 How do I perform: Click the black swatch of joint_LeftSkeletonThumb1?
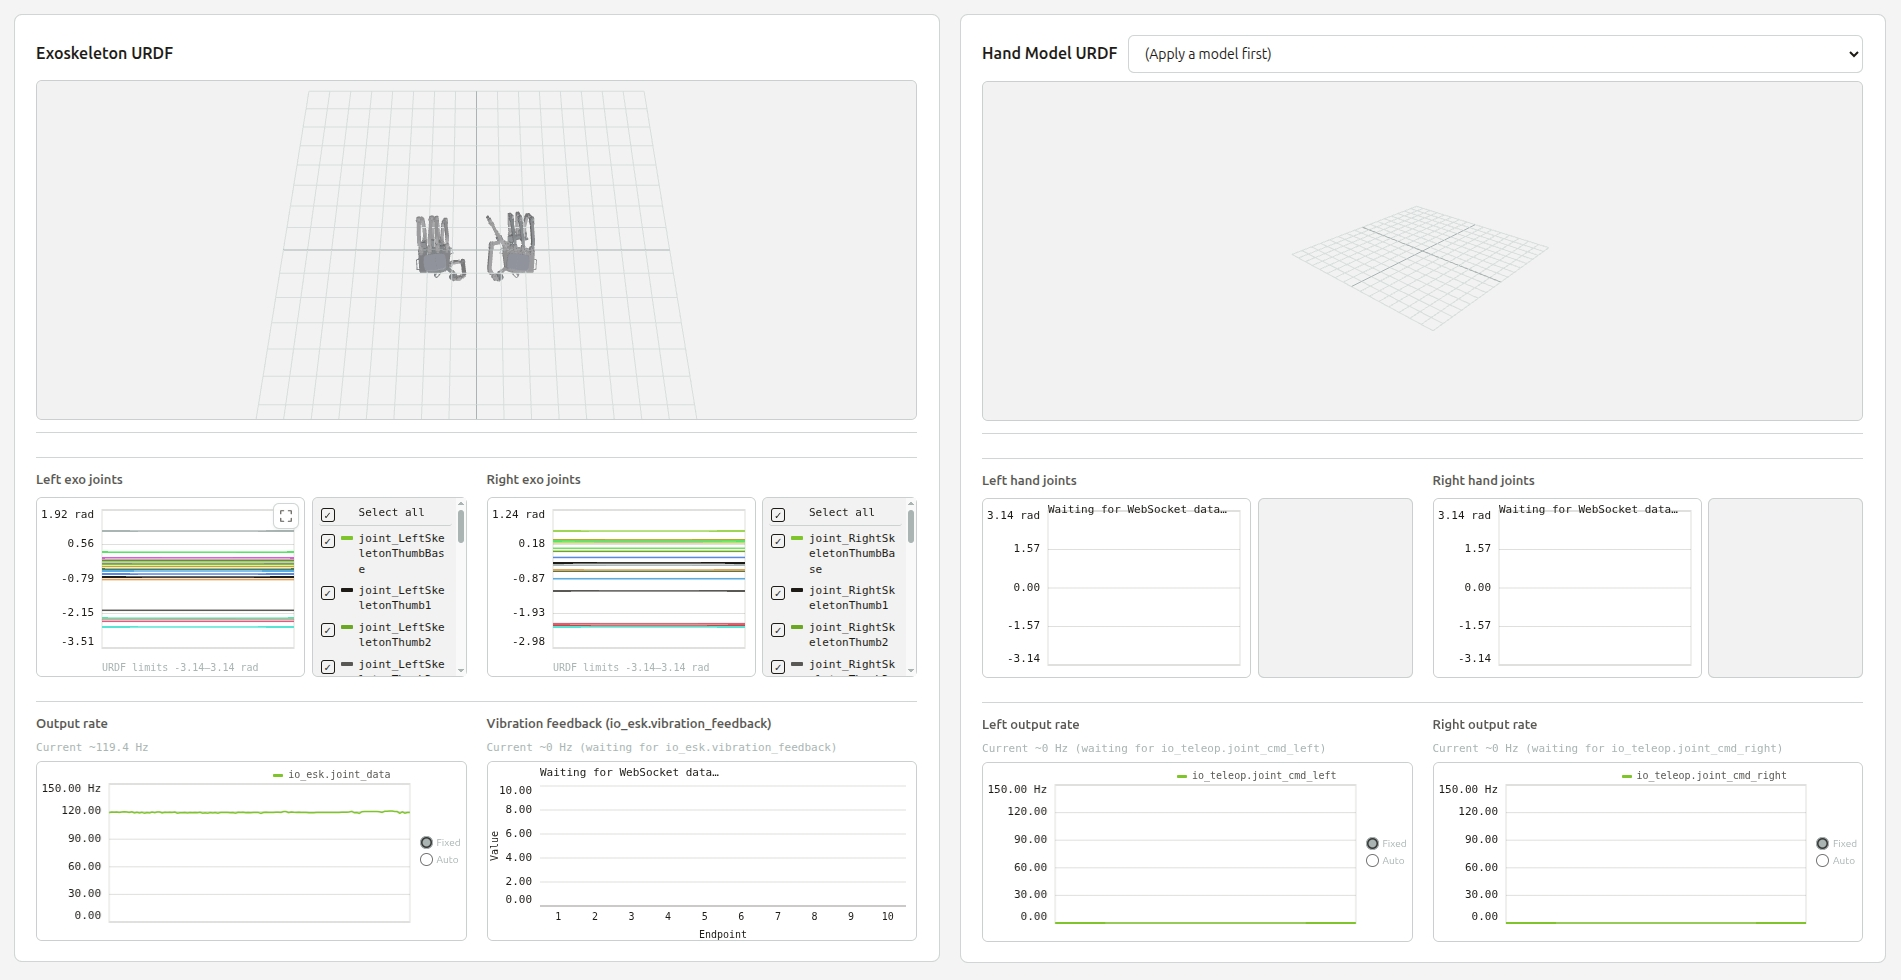pos(347,590)
